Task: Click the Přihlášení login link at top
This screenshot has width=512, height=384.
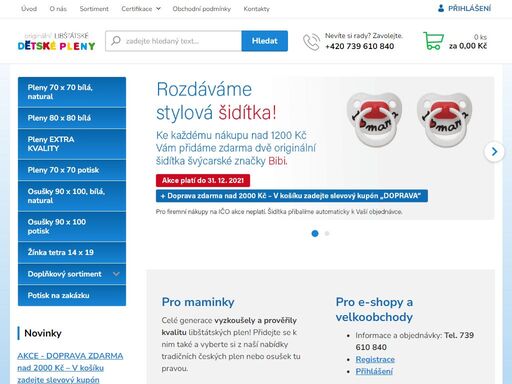Action: [x=469, y=8]
